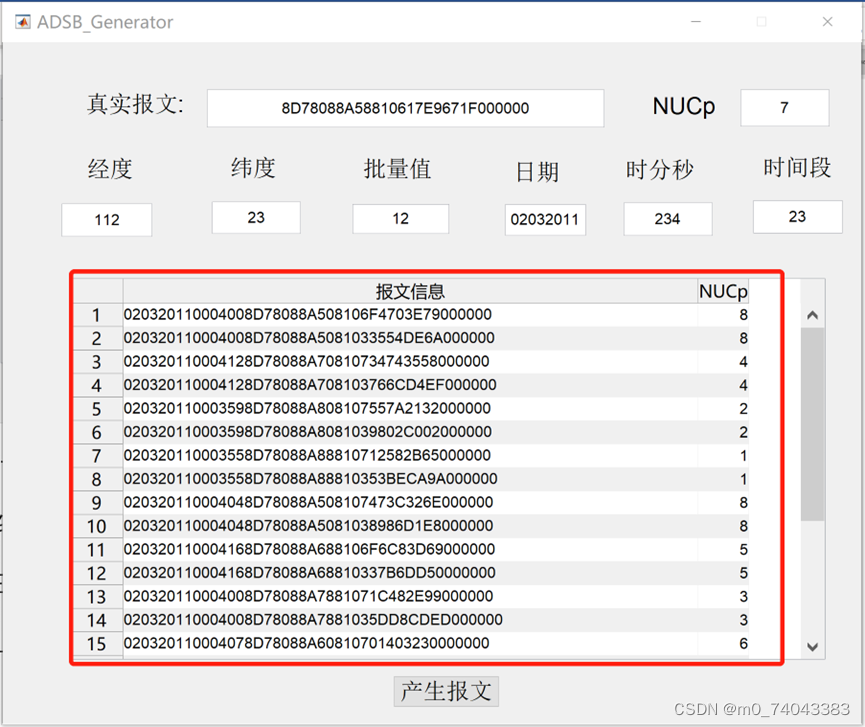865x727 pixels.
Task: Select row 15, the last visible row
Action: tap(400, 643)
